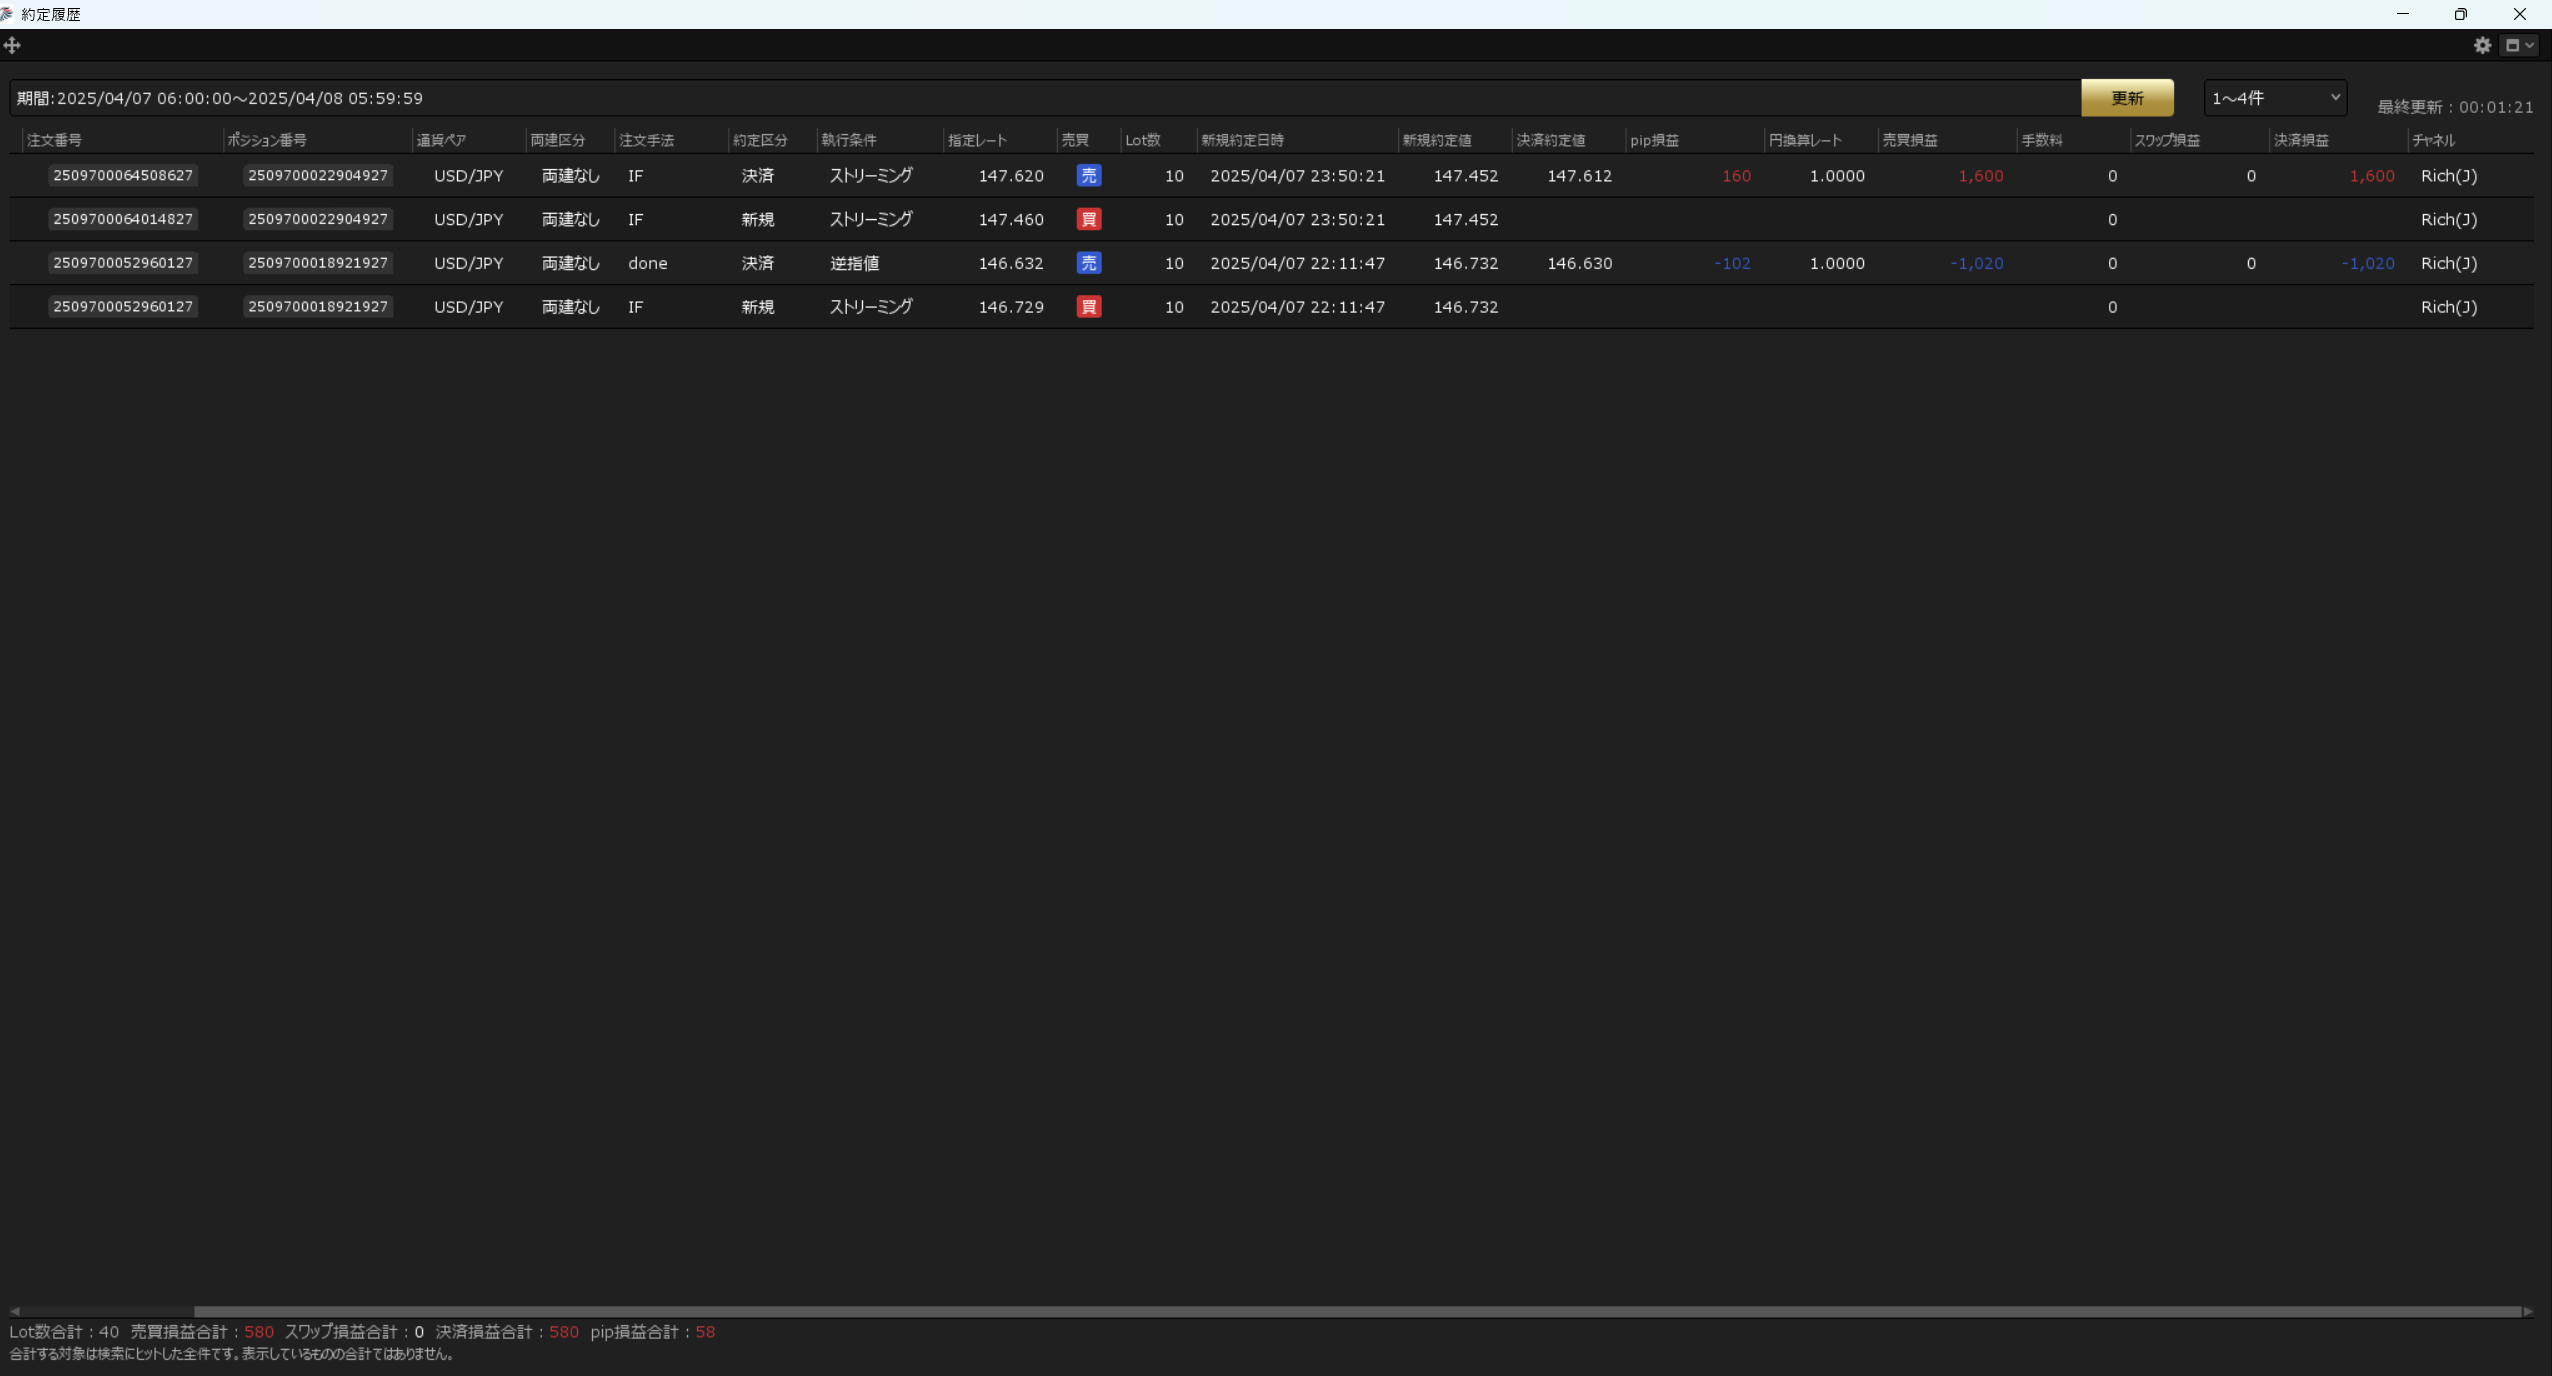Screen dimensions: 2552x1376
Task: Click the 決済損益 column header
Action: [x=2301, y=140]
